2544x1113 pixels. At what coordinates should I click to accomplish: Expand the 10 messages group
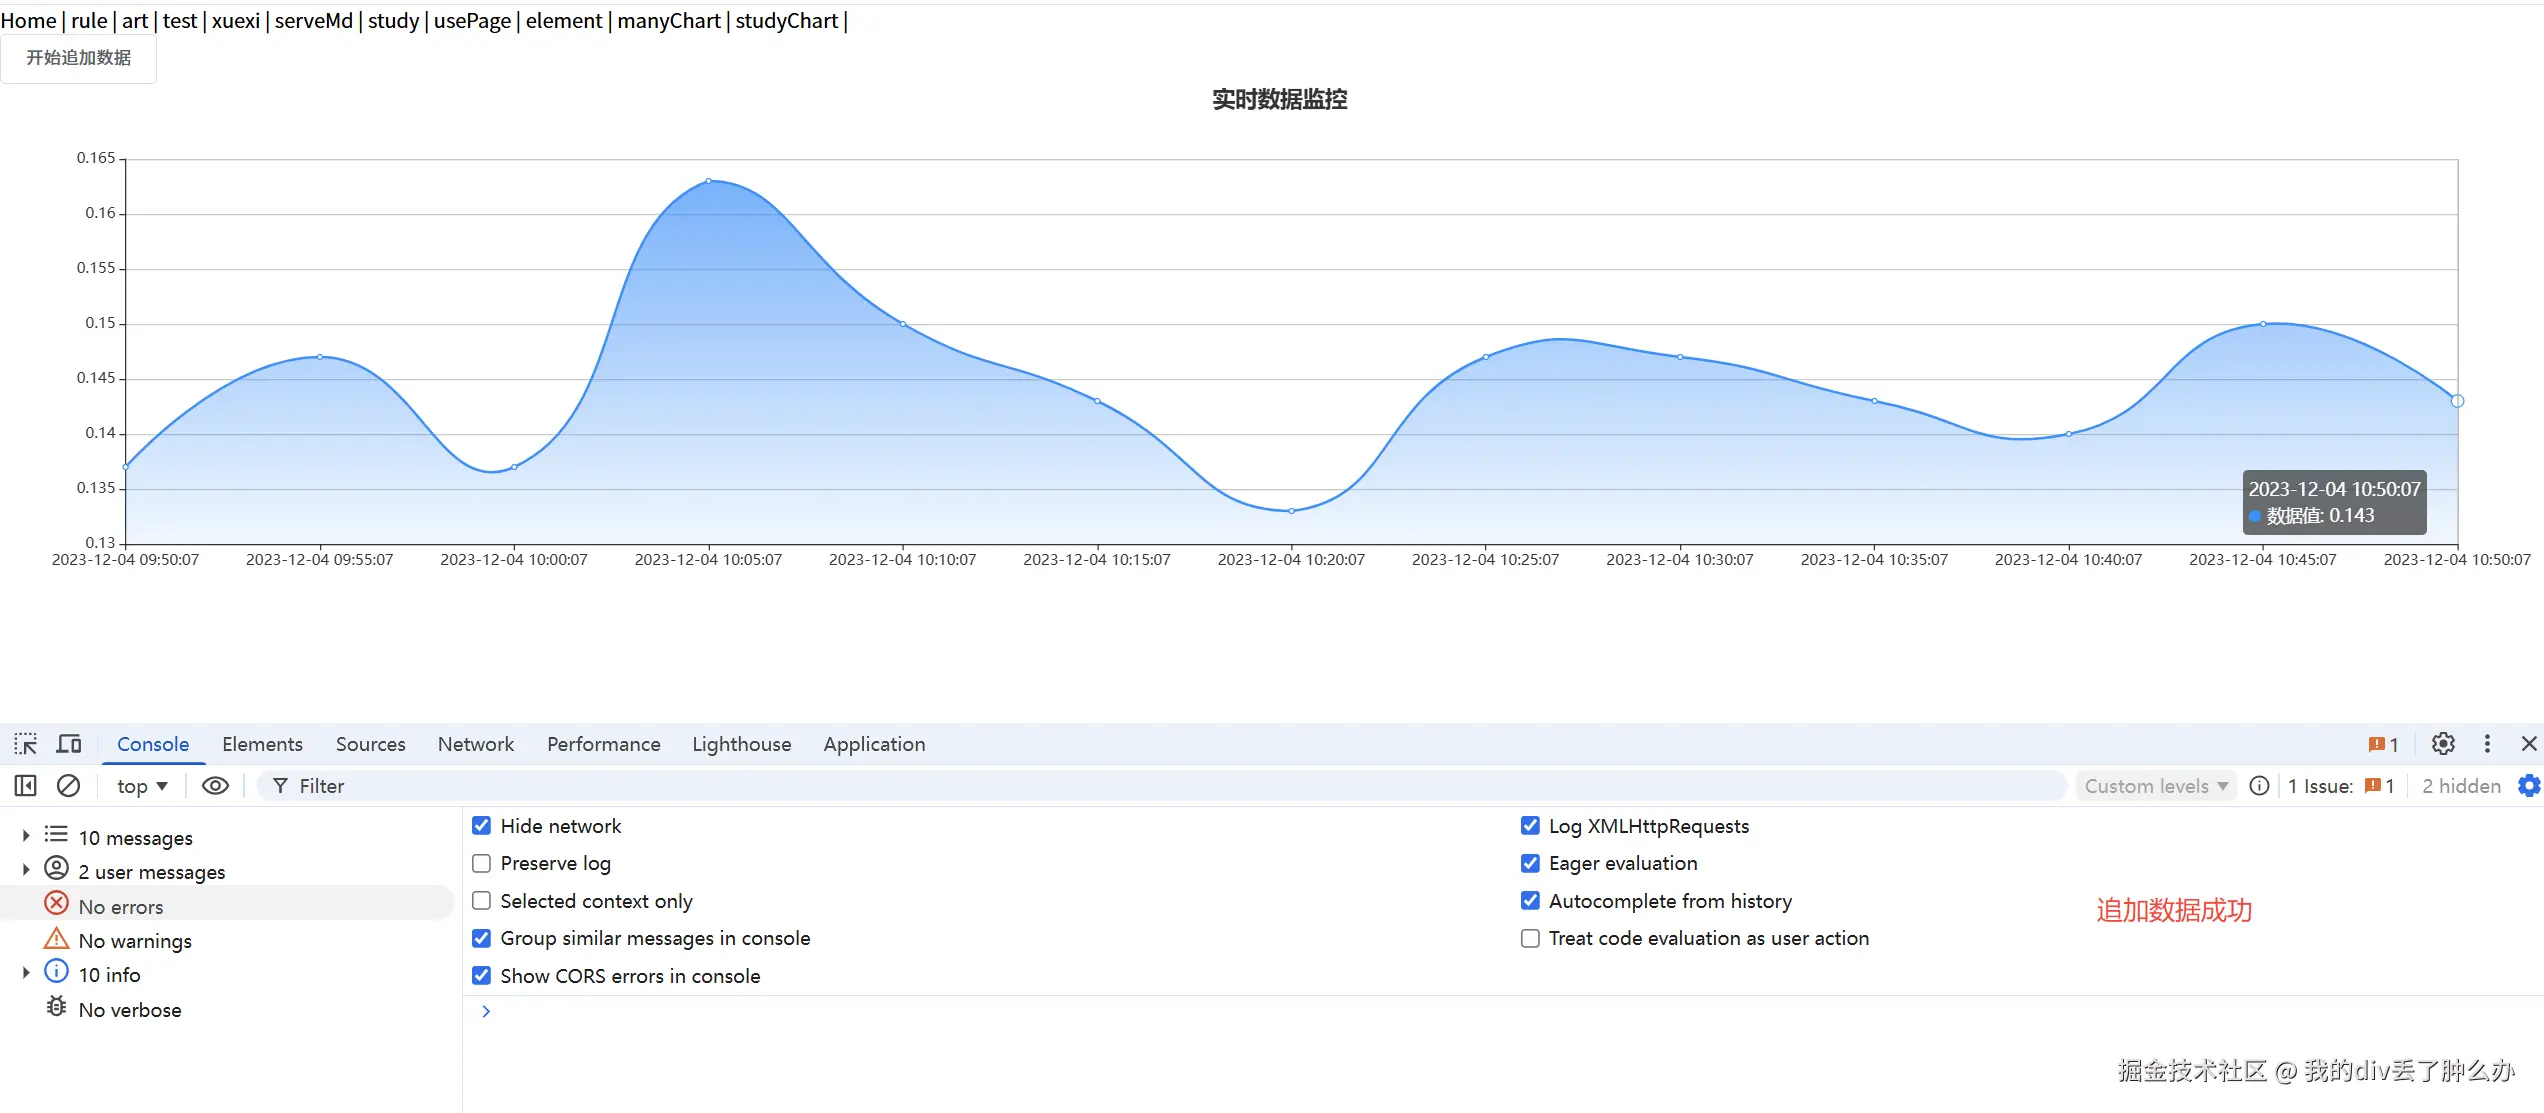click(x=26, y=836)
